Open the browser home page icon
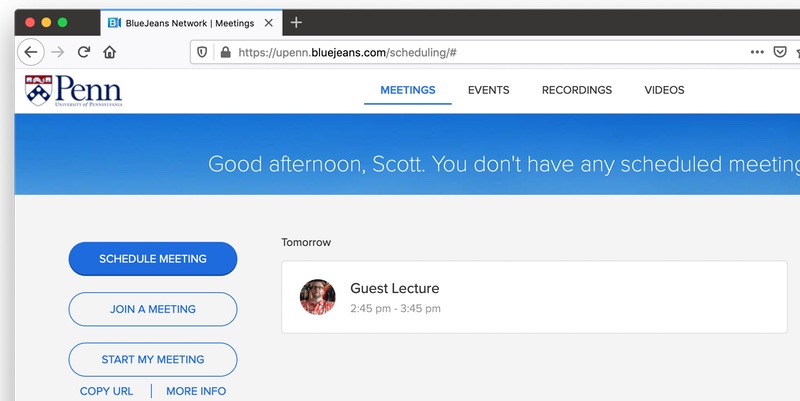Image resolution: width=800 pixels, height=401 pixels. pyautogui.click(x=110, y=52)
